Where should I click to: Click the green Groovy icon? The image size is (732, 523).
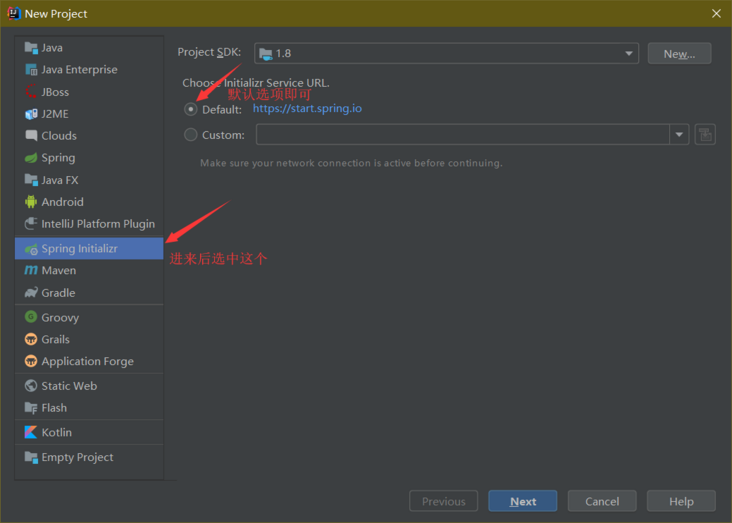pyautogui.click(x=31, y=317)
